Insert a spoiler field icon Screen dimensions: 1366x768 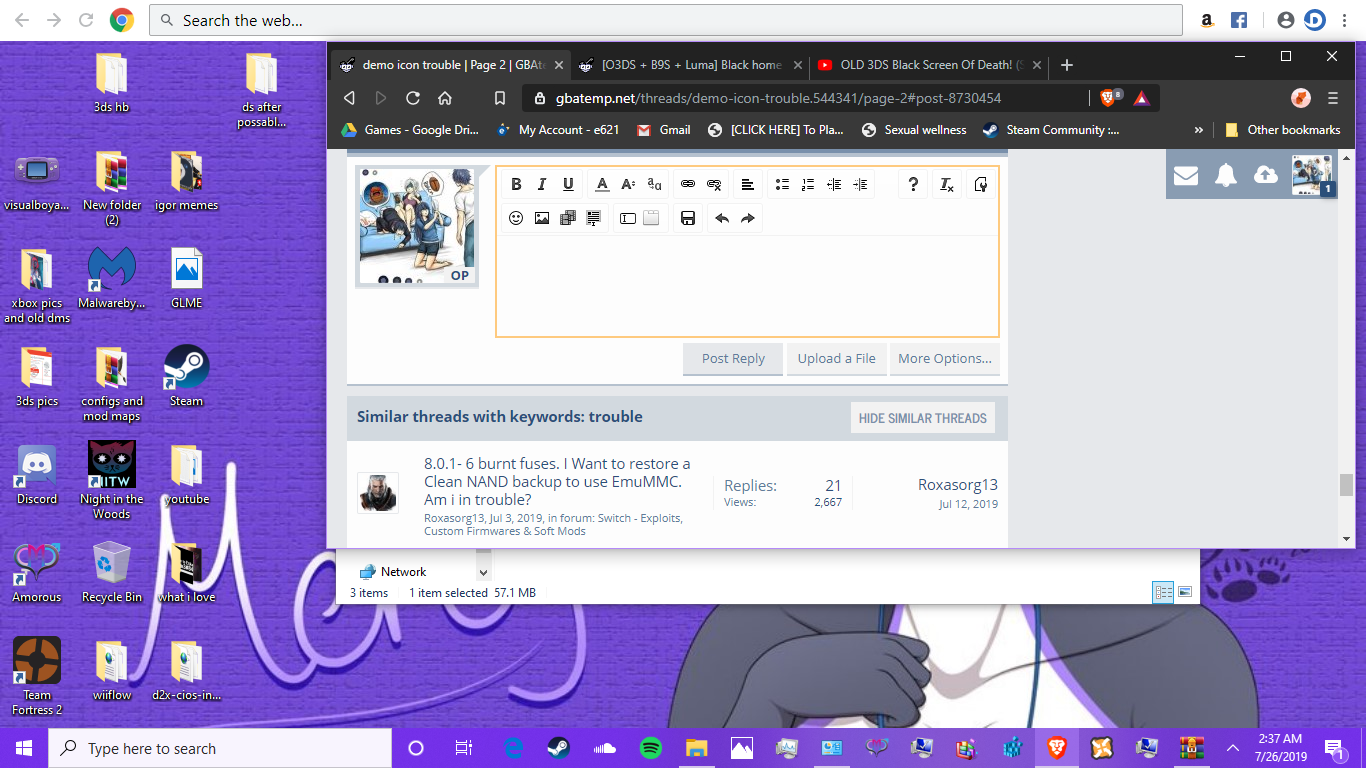tap(628, 218)
